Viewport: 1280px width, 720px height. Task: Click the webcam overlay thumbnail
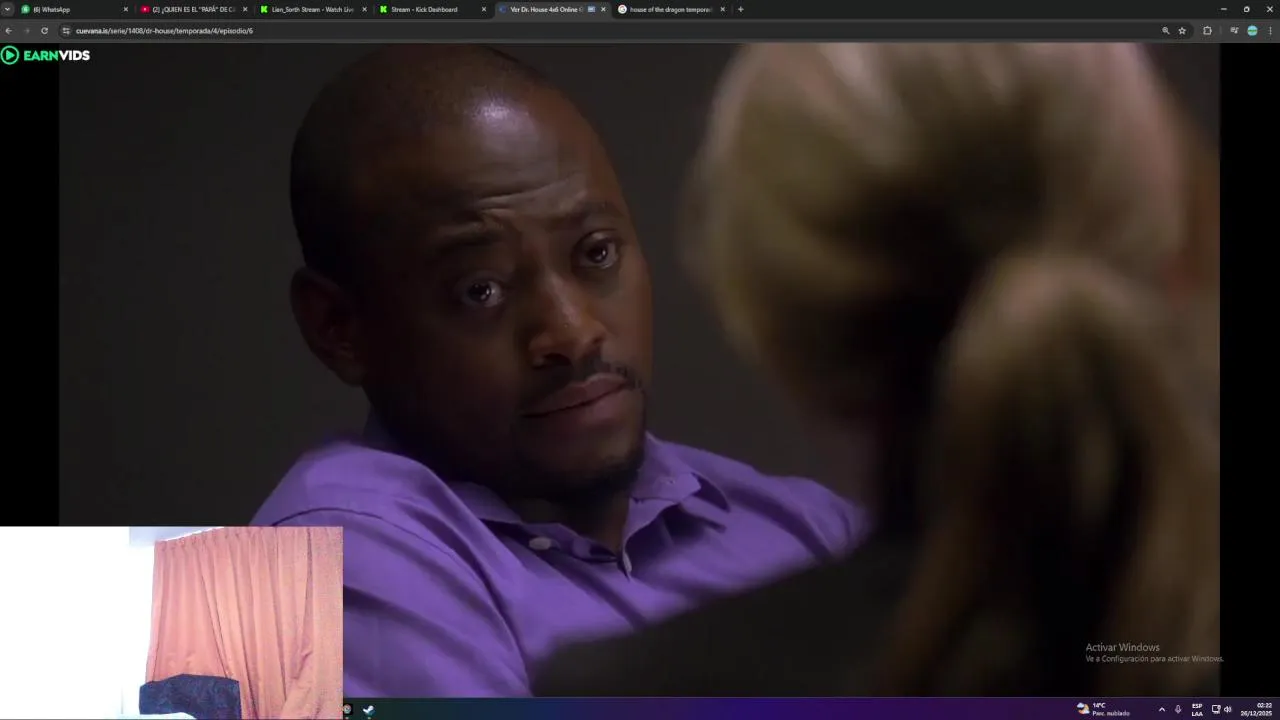pos(171,622)
